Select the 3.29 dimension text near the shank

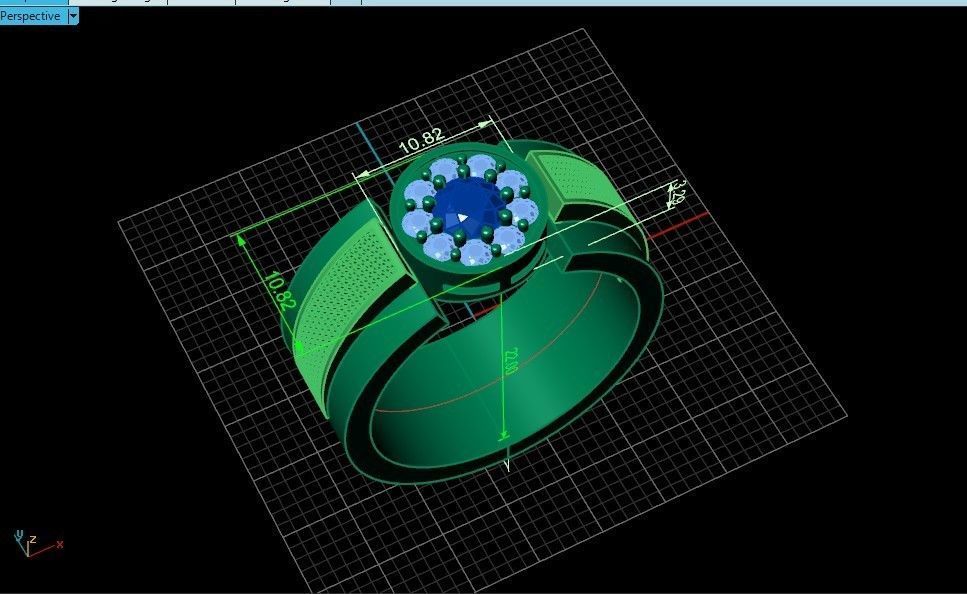(678, 192)
